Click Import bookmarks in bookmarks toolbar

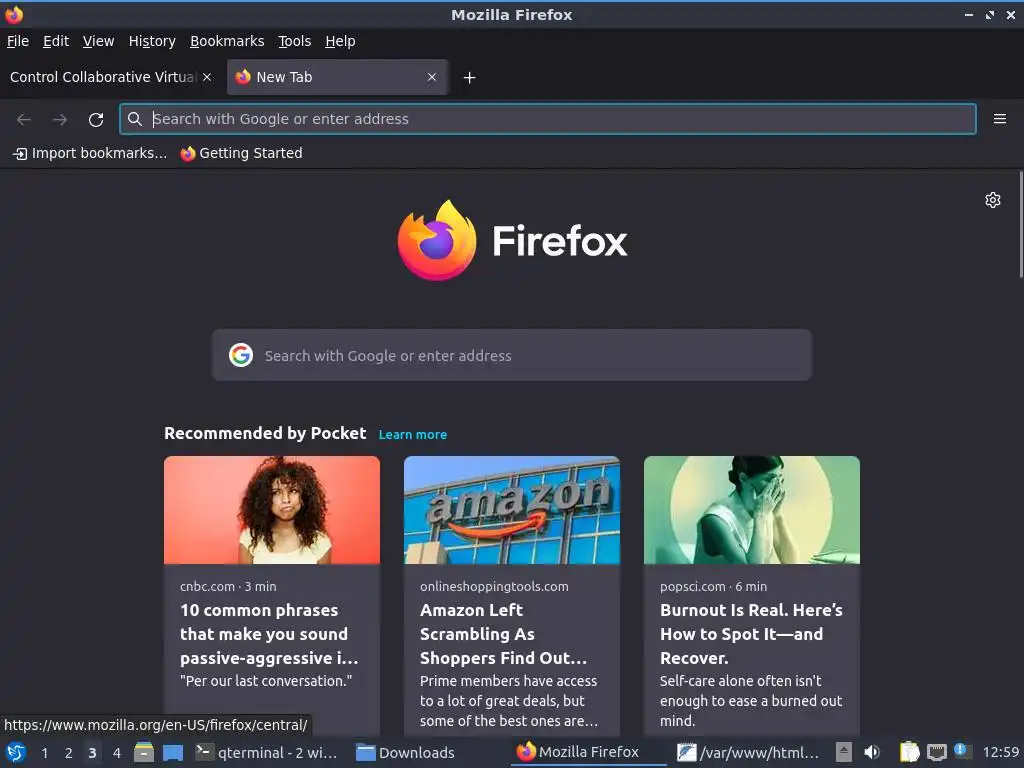pos(90,153)
